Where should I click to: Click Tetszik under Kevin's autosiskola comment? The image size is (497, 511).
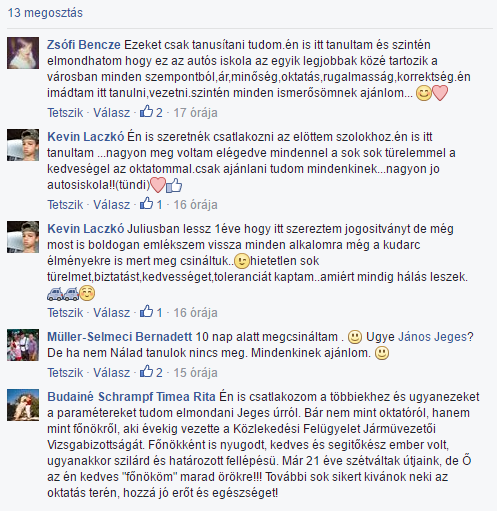(x=65, y=205)
